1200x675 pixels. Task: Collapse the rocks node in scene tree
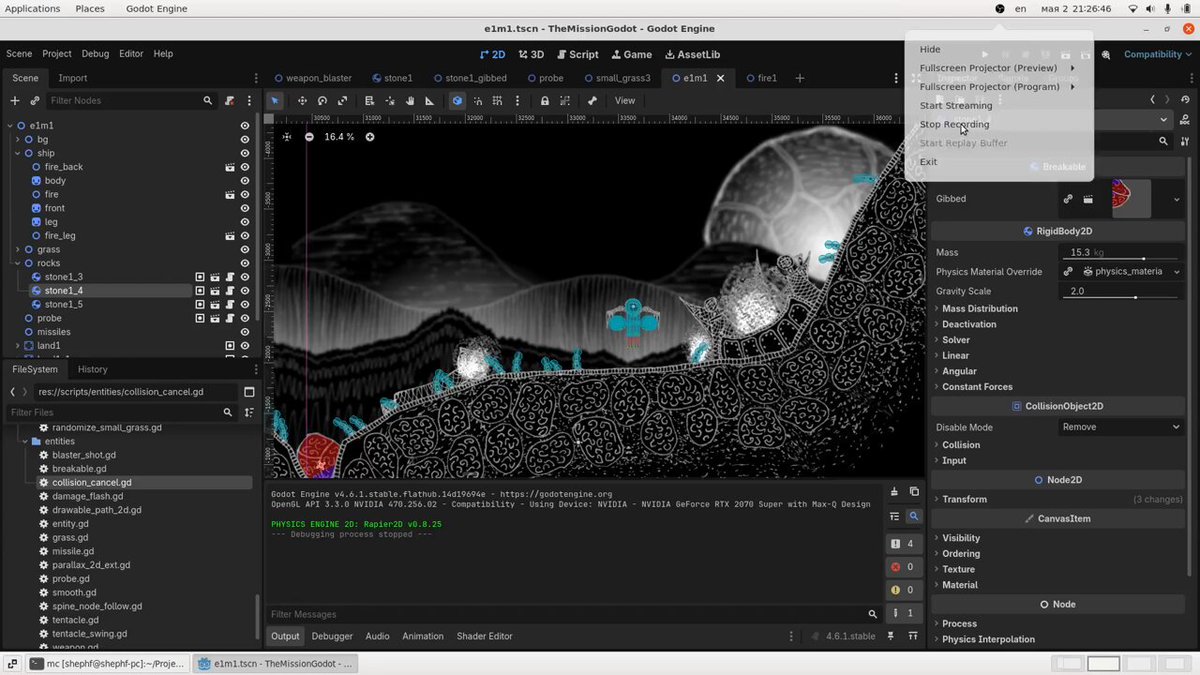(x=18, y=263)
